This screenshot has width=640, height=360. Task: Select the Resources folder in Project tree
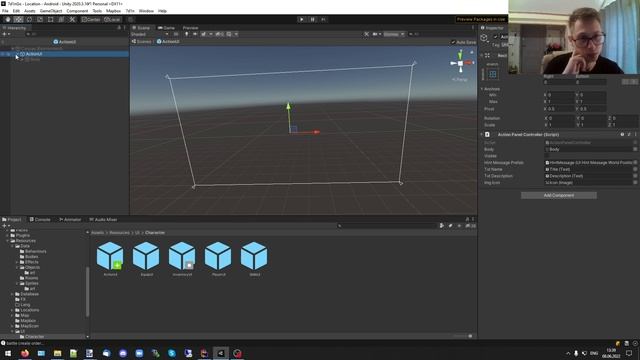(25, 241)
